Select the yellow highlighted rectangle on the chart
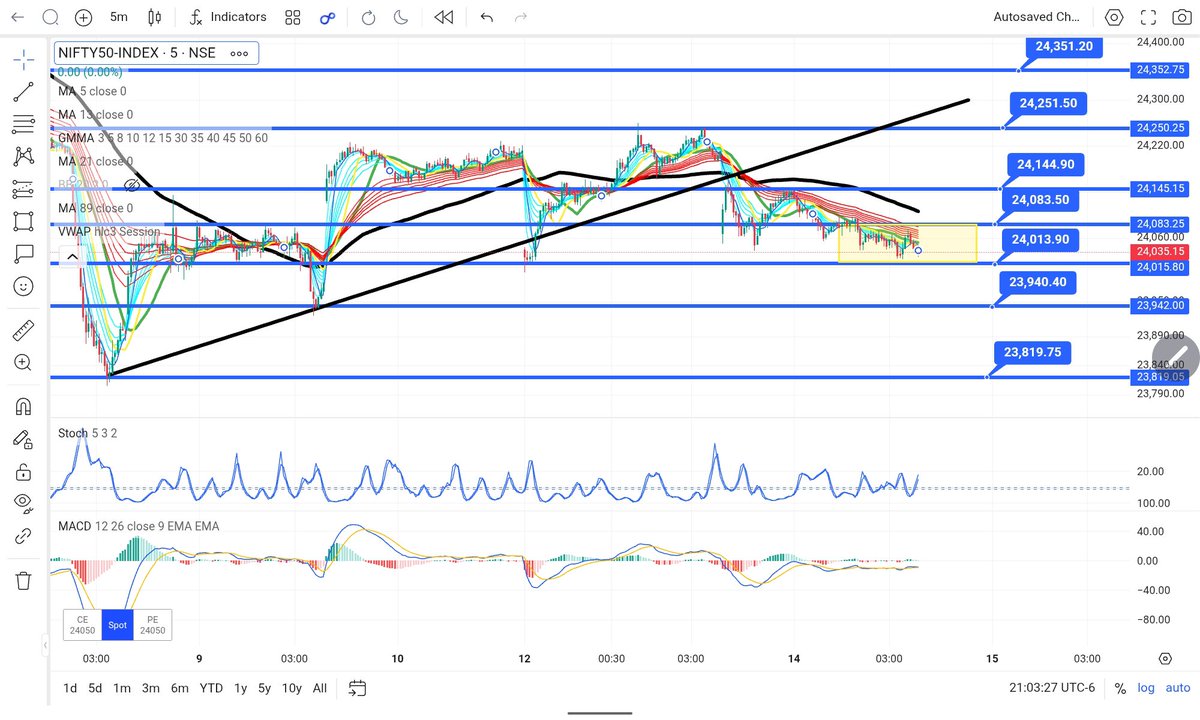Viewport: 1200px width, 720px height. point(907,244)
